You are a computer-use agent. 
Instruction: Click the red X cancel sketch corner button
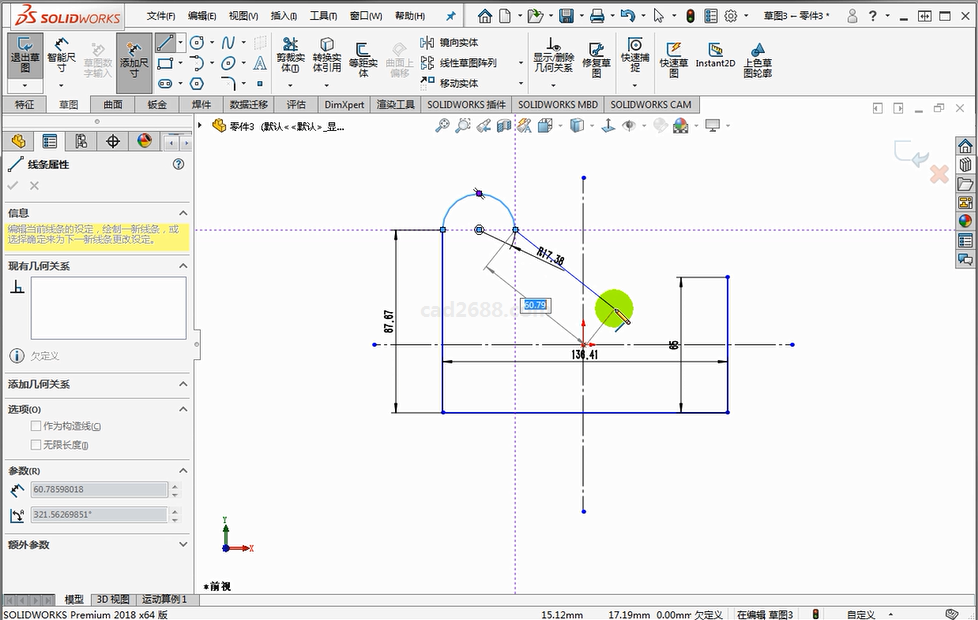[939, 175]
